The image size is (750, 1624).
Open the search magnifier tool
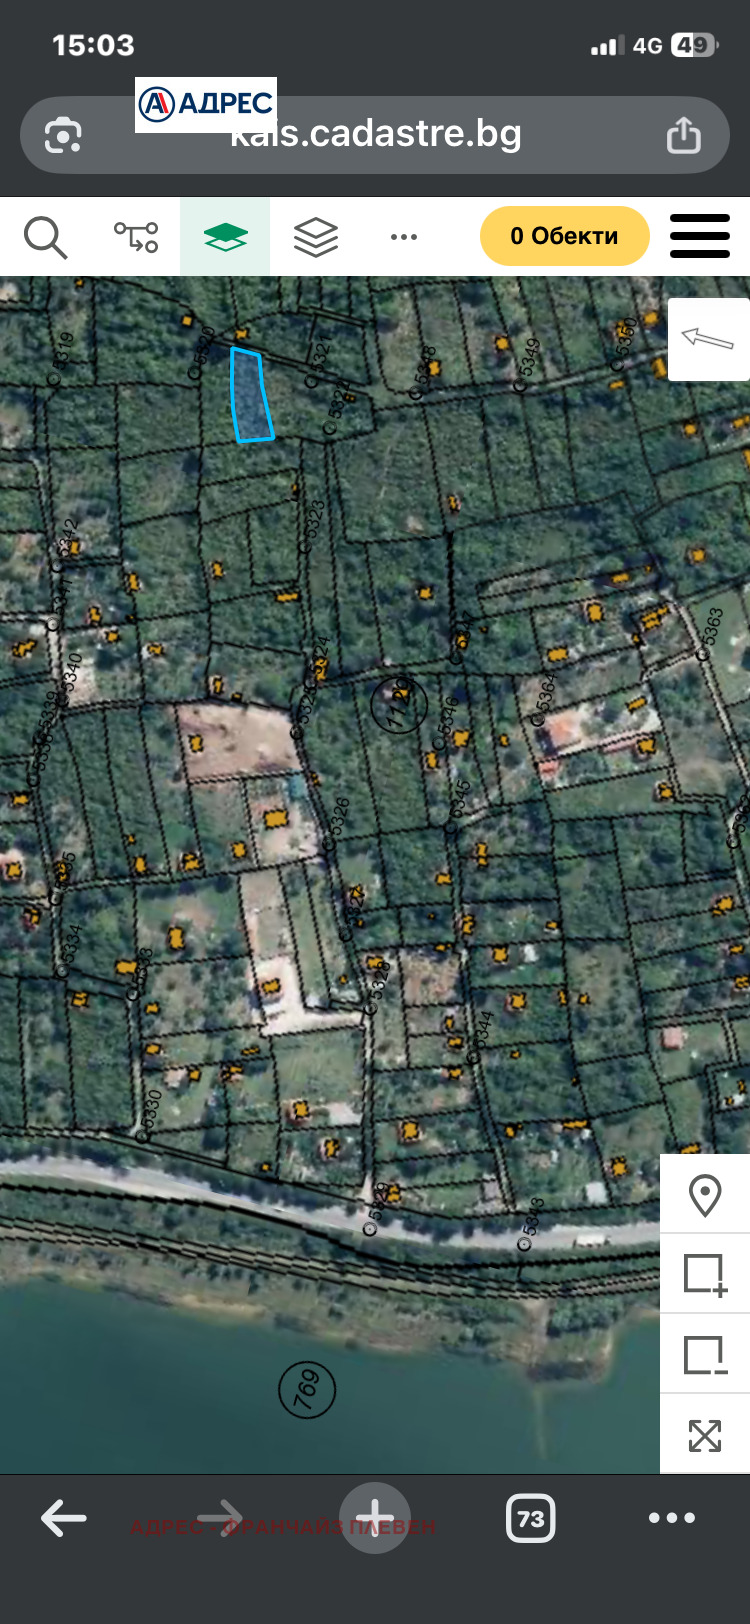point(45,237)
